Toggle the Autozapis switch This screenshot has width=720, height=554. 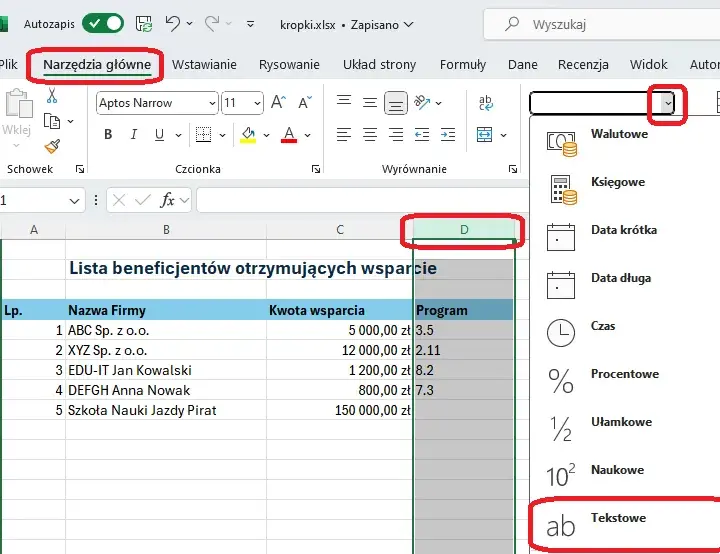[x=103, y=24]
